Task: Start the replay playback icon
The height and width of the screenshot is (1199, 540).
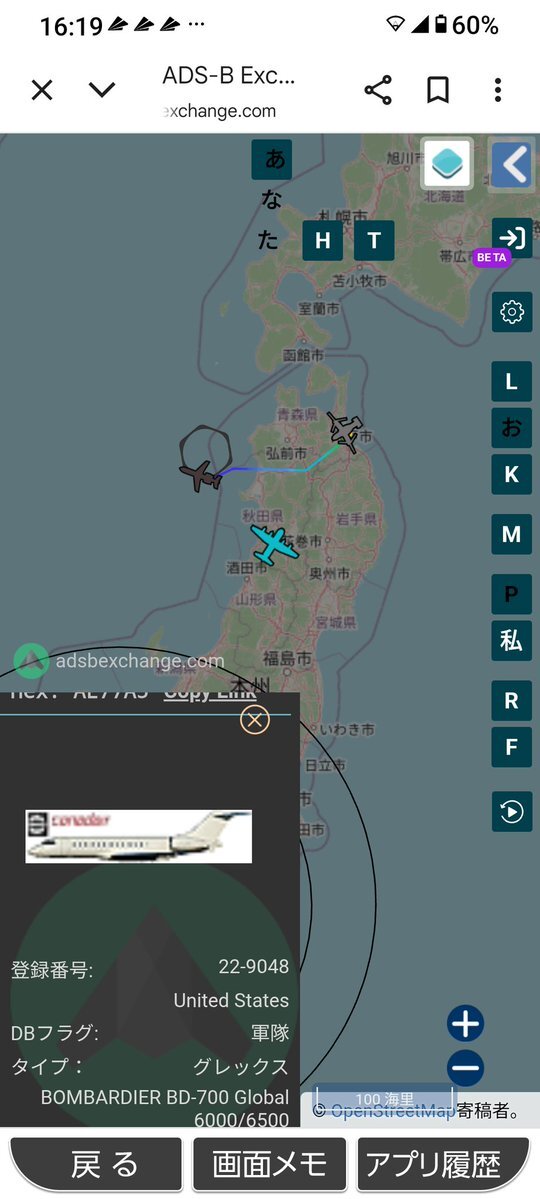Action: (512, 811)
